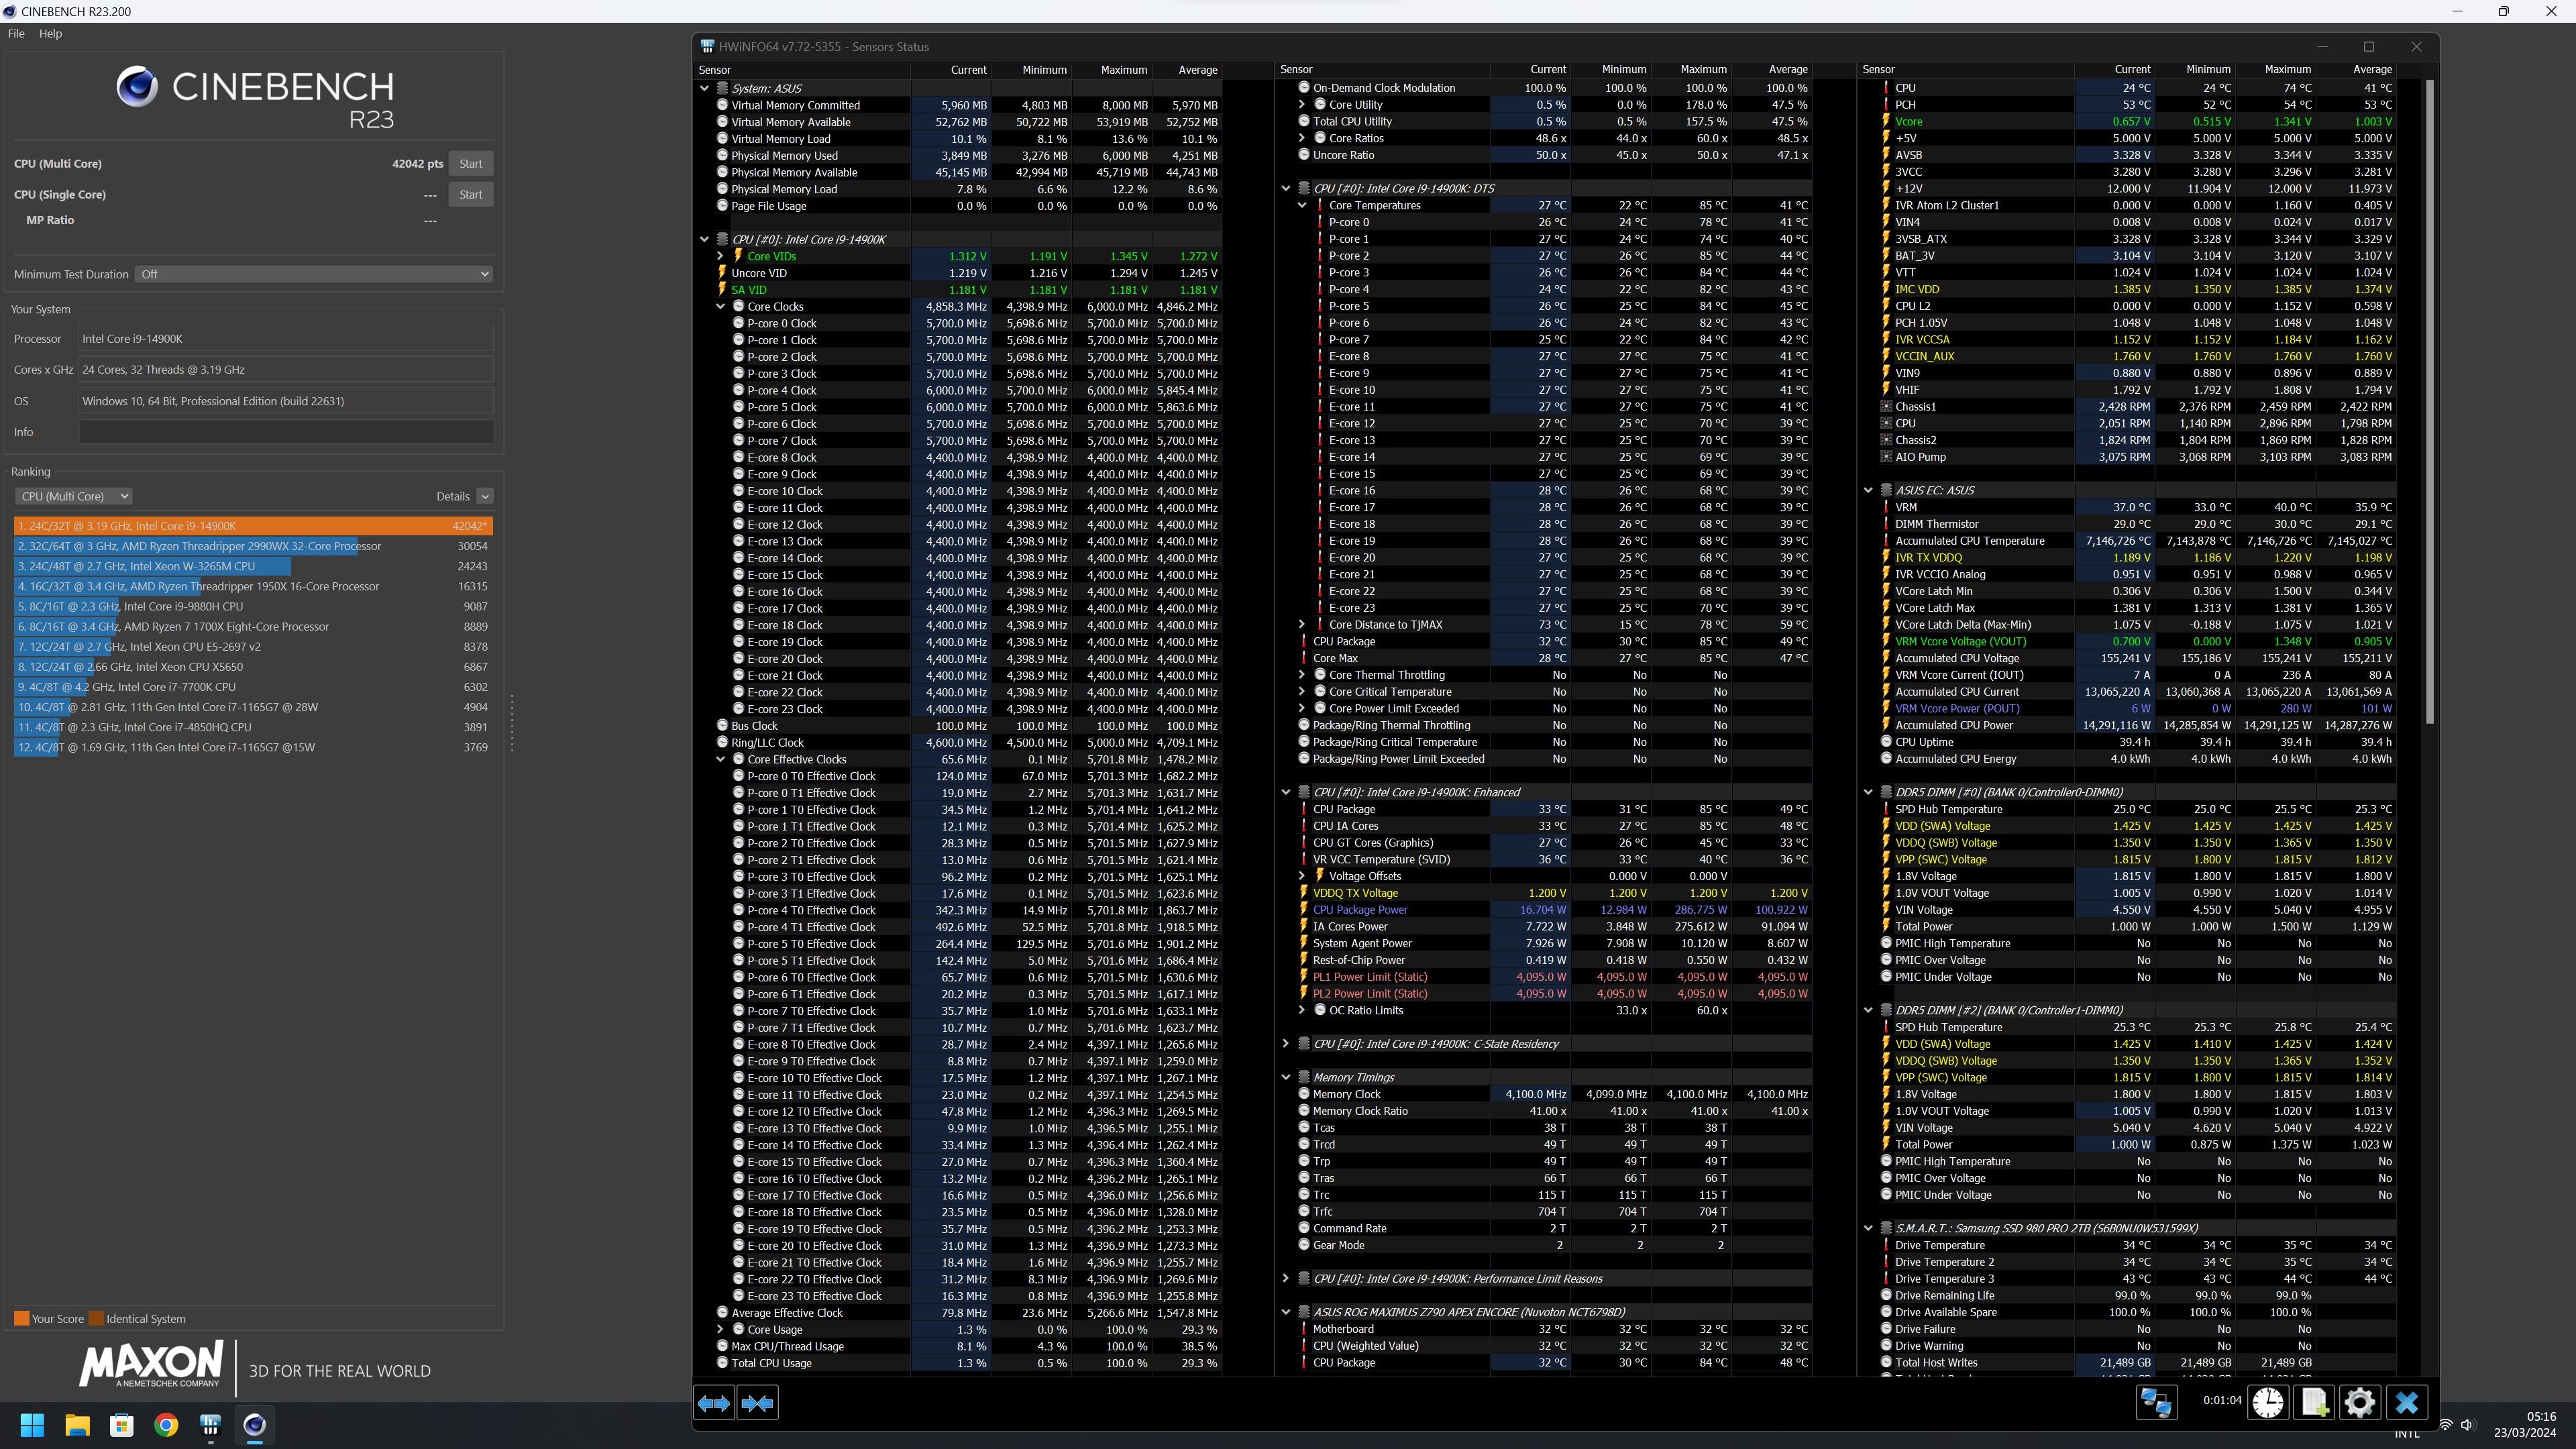Collapse System: ASUS sensor group
Viewport: 2576px width, 1449px height.
[x=704, y=88]
